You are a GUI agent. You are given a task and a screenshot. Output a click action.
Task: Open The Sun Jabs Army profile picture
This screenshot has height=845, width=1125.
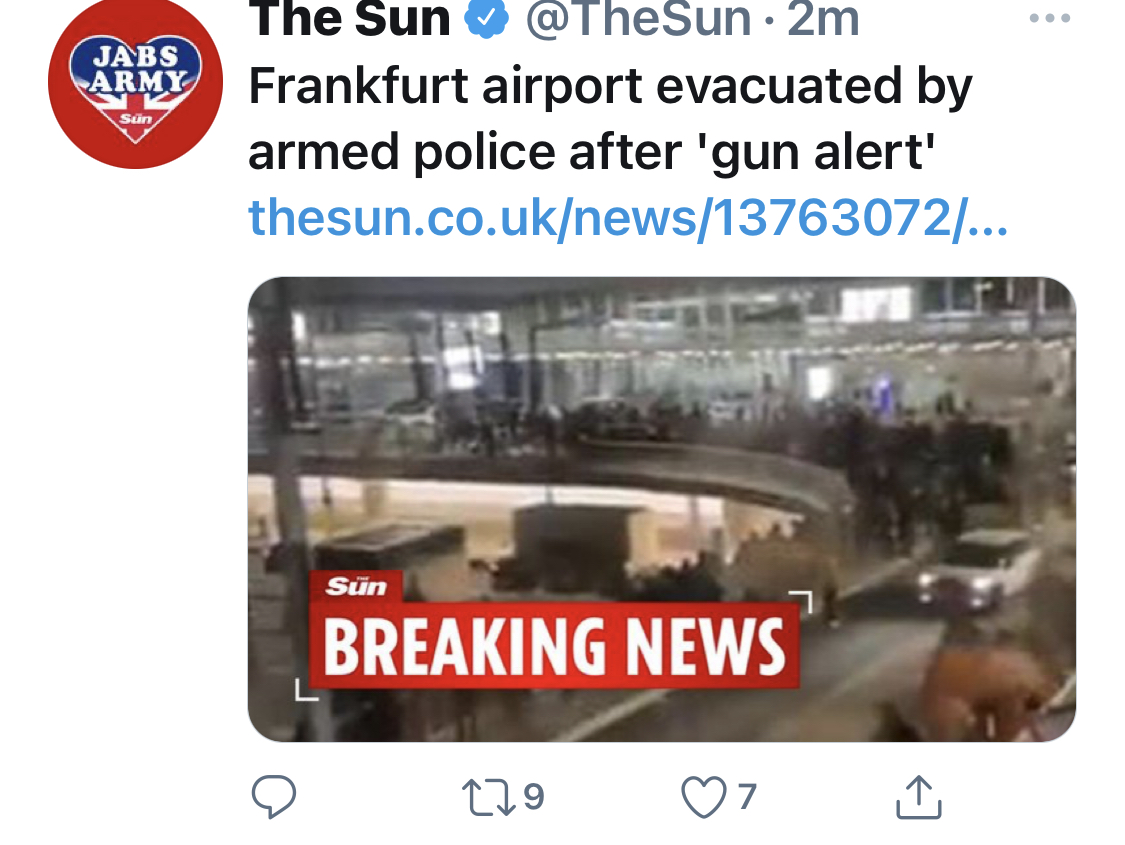[x=136, y=82]
